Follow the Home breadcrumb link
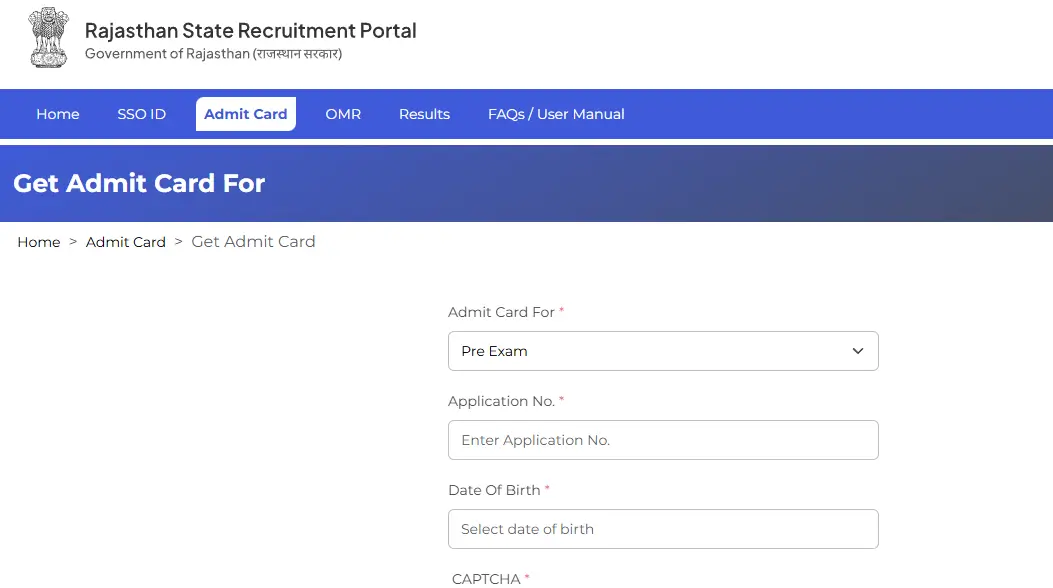 pos(39,242)
